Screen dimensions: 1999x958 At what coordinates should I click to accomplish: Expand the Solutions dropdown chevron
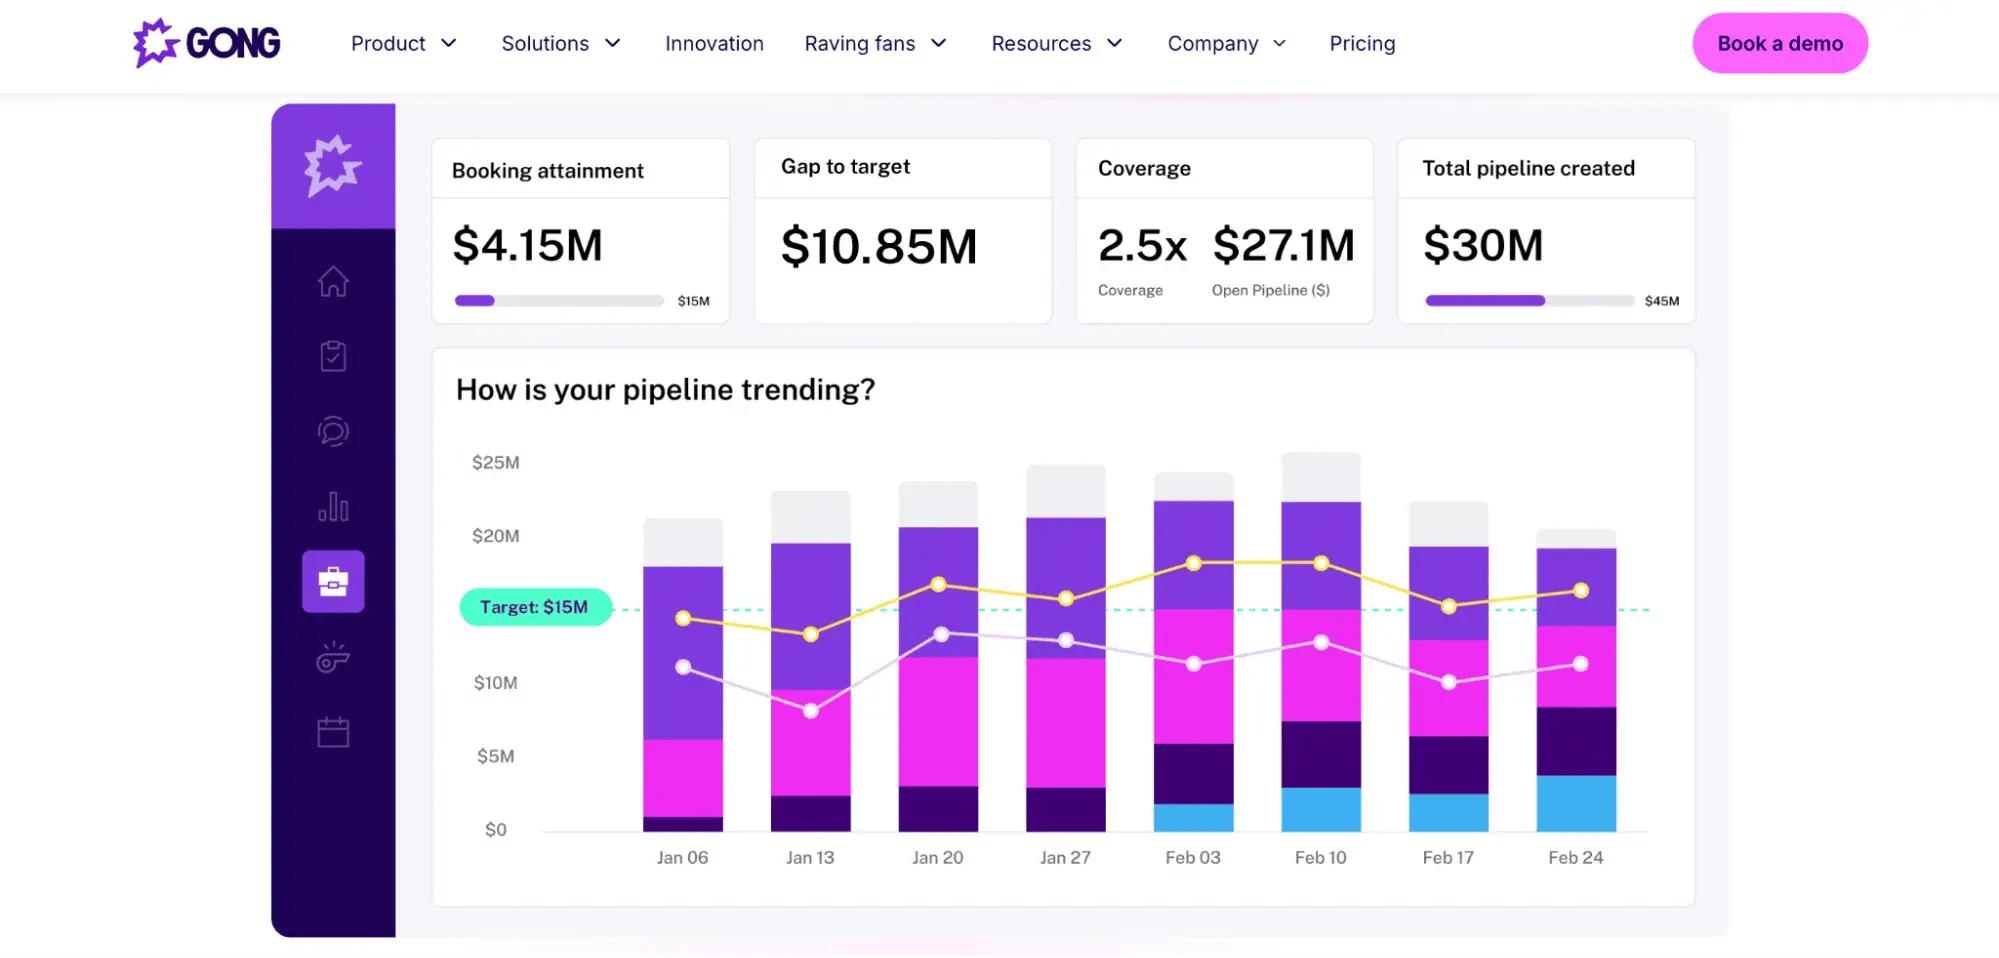coord(613,43)
